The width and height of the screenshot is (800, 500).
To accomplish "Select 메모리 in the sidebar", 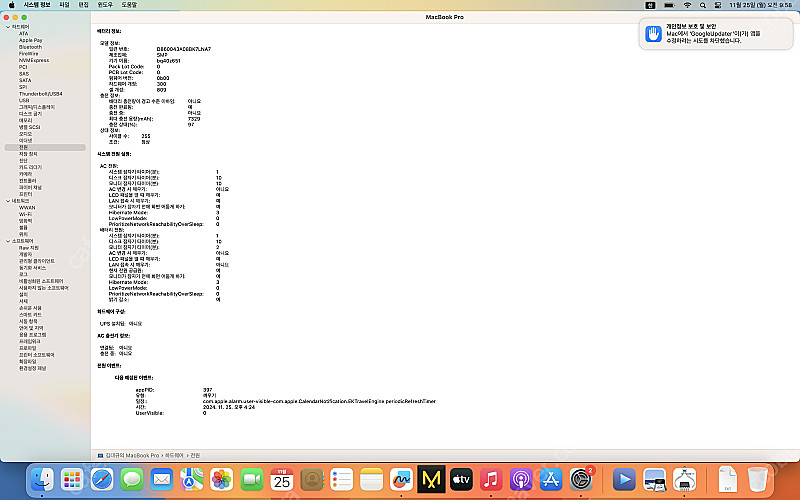I will [26, 121].
